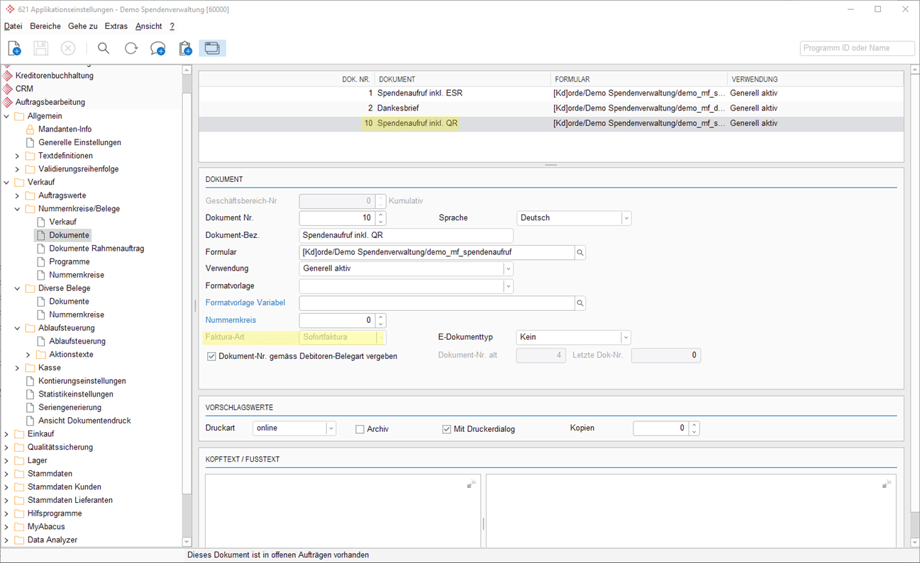Open Formatvorlage Variabel lookup magnifier

[580, 303]
